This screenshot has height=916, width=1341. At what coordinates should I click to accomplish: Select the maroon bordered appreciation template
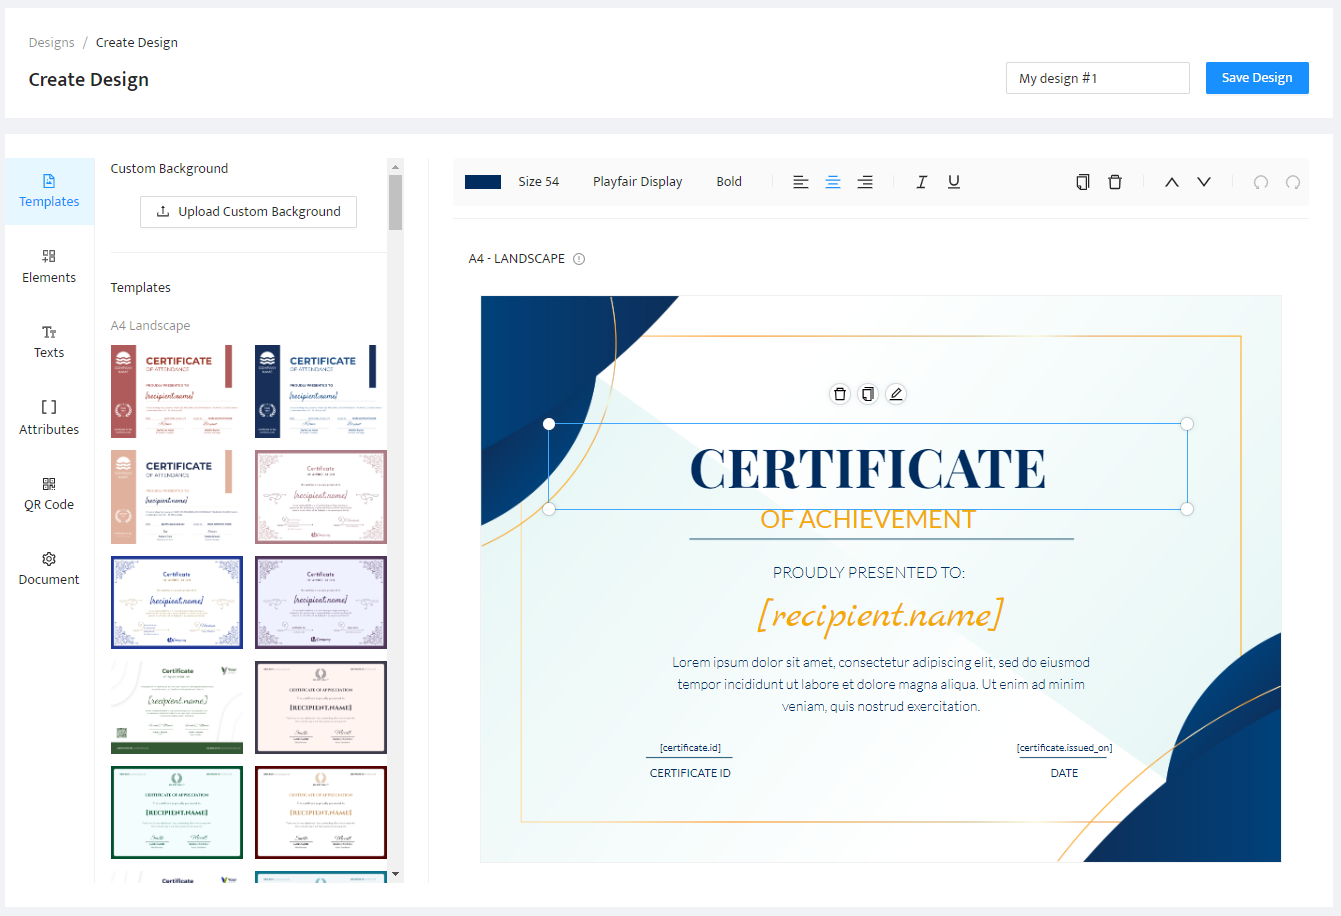(x=321, y=812)
